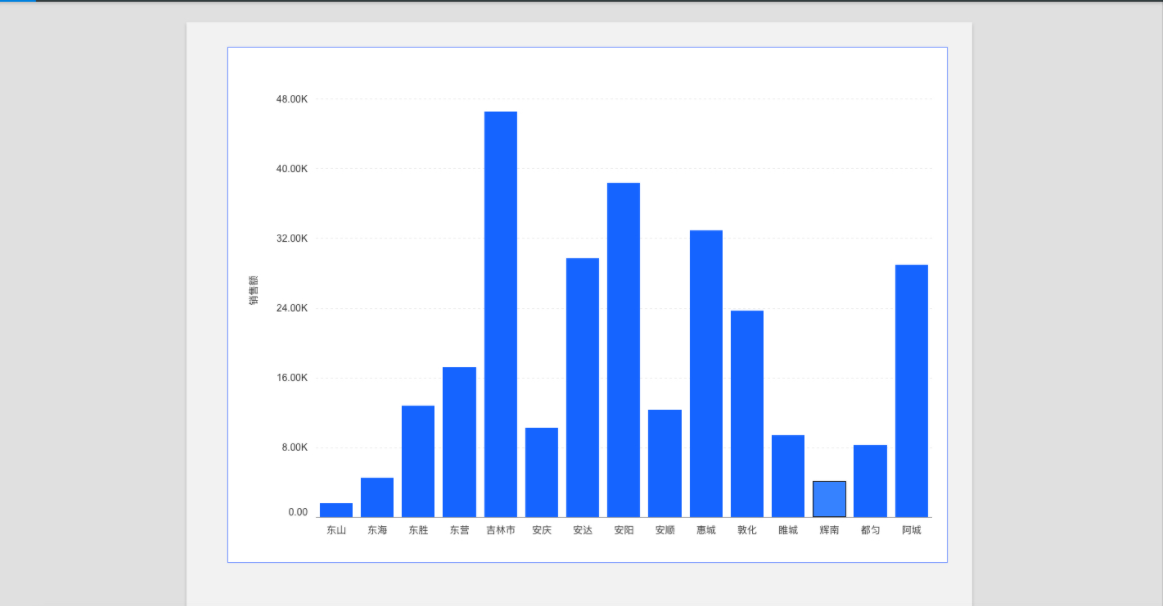Viewport: 1163px width, 606px height.
Task: Select the 安阳 bar
Action: point(624,350)
